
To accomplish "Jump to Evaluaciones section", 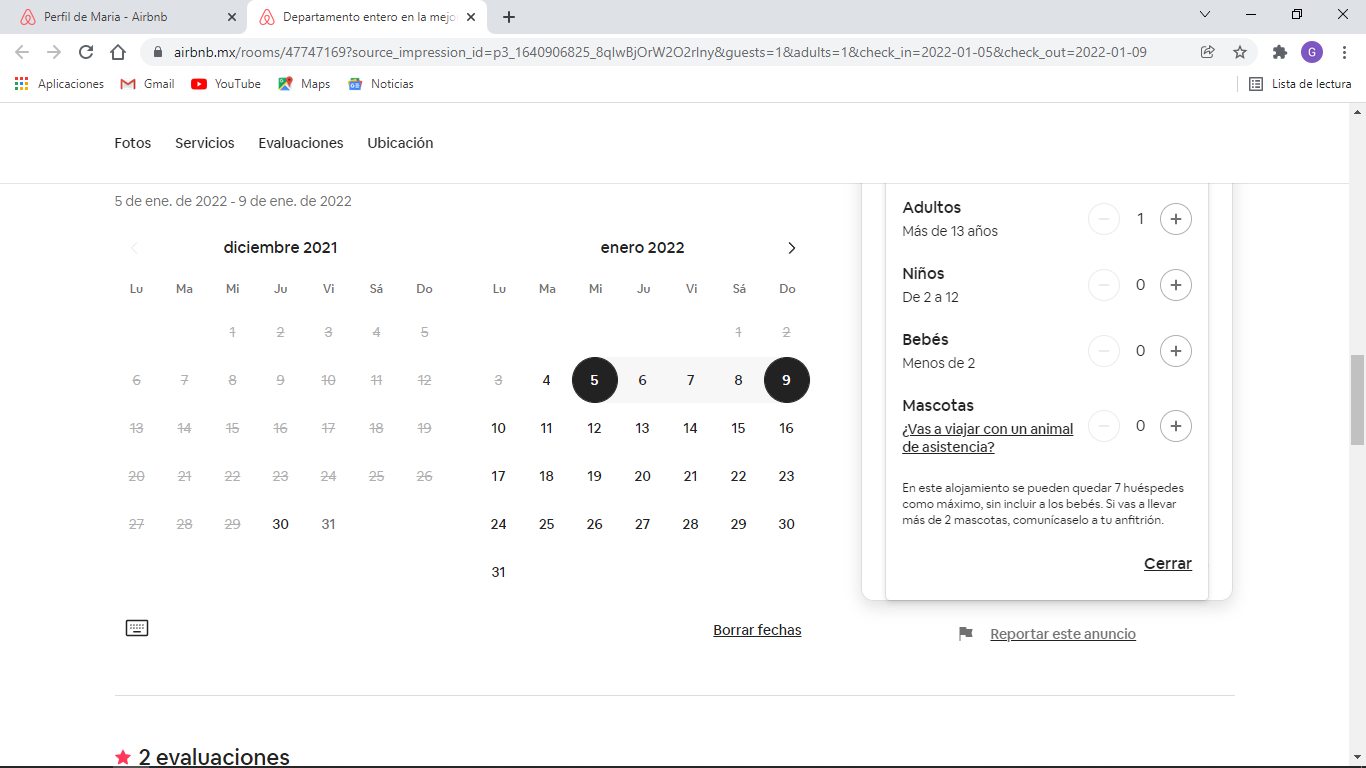I will 301,143.
